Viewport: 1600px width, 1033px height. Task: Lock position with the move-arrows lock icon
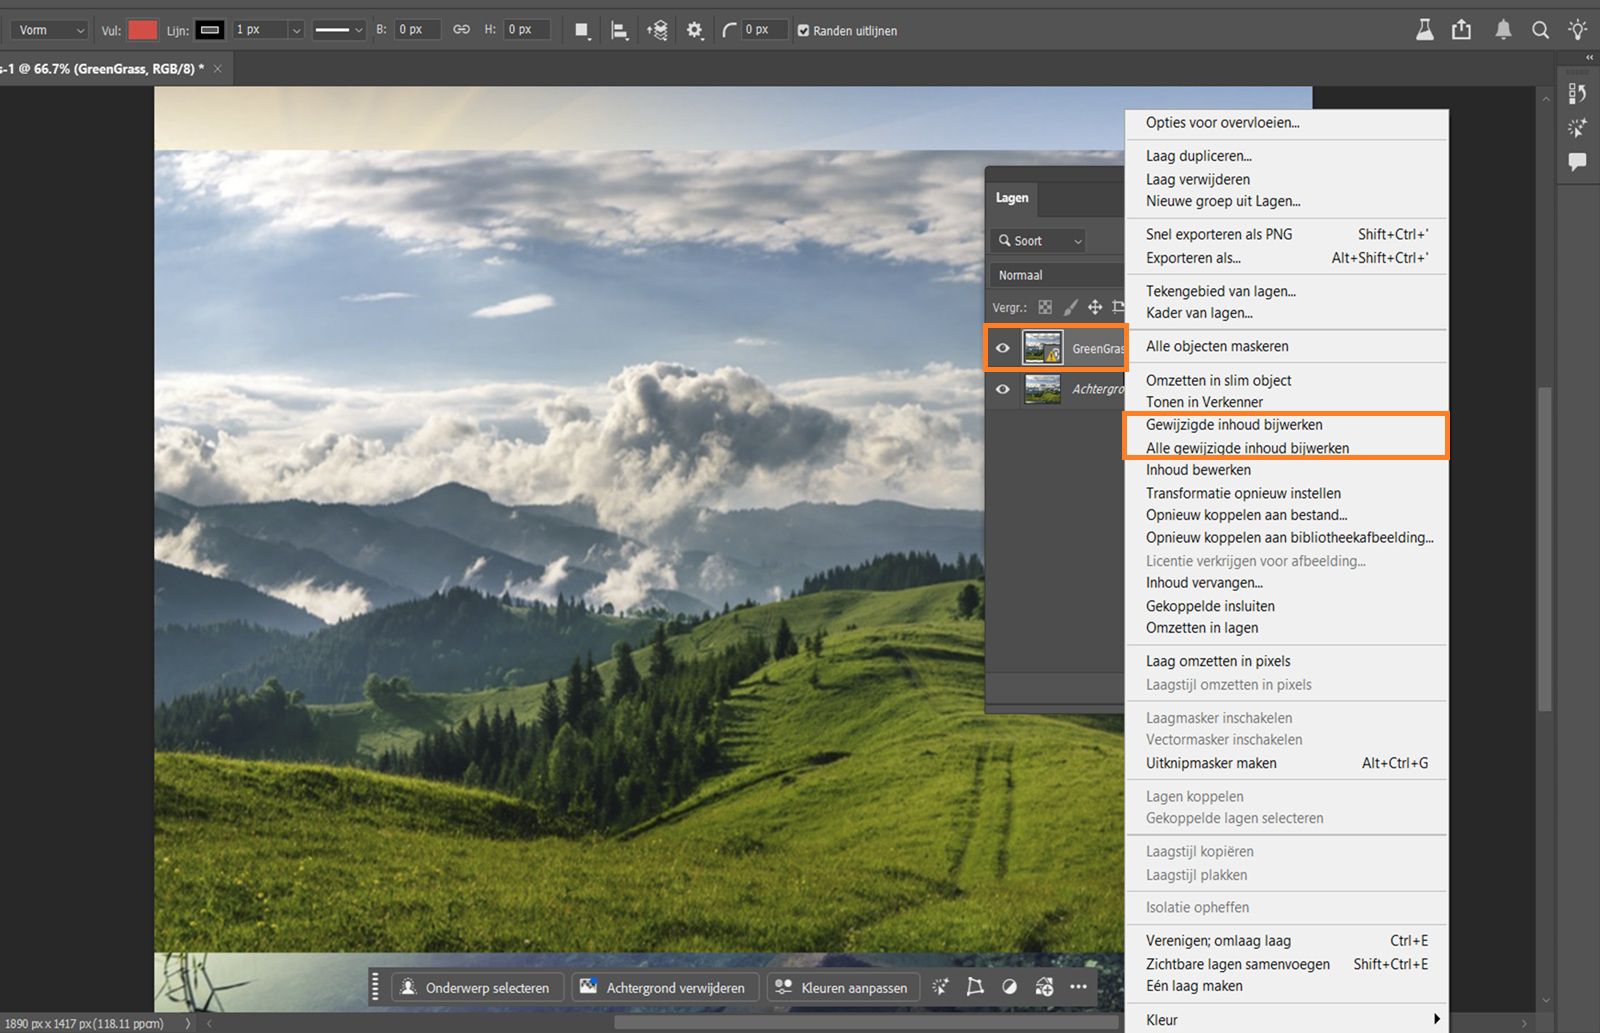(1095, 307)
